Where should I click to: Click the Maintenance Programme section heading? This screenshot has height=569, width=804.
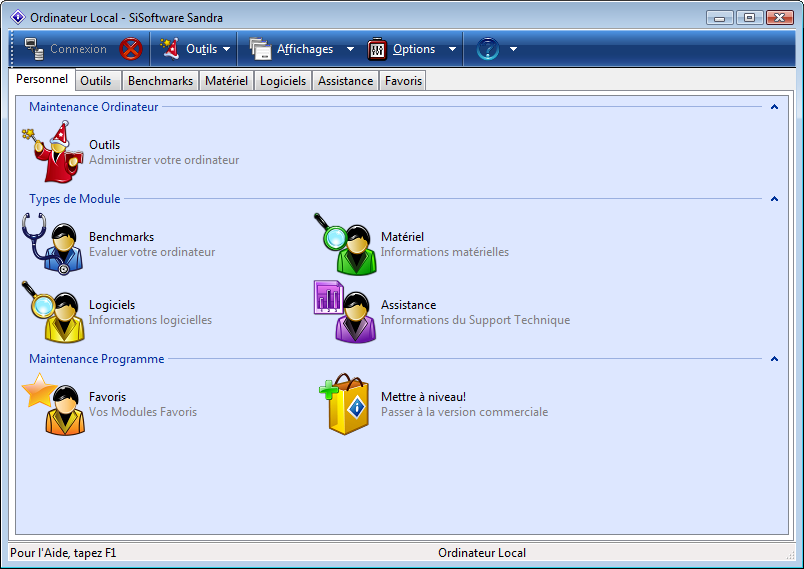[96, 359]
